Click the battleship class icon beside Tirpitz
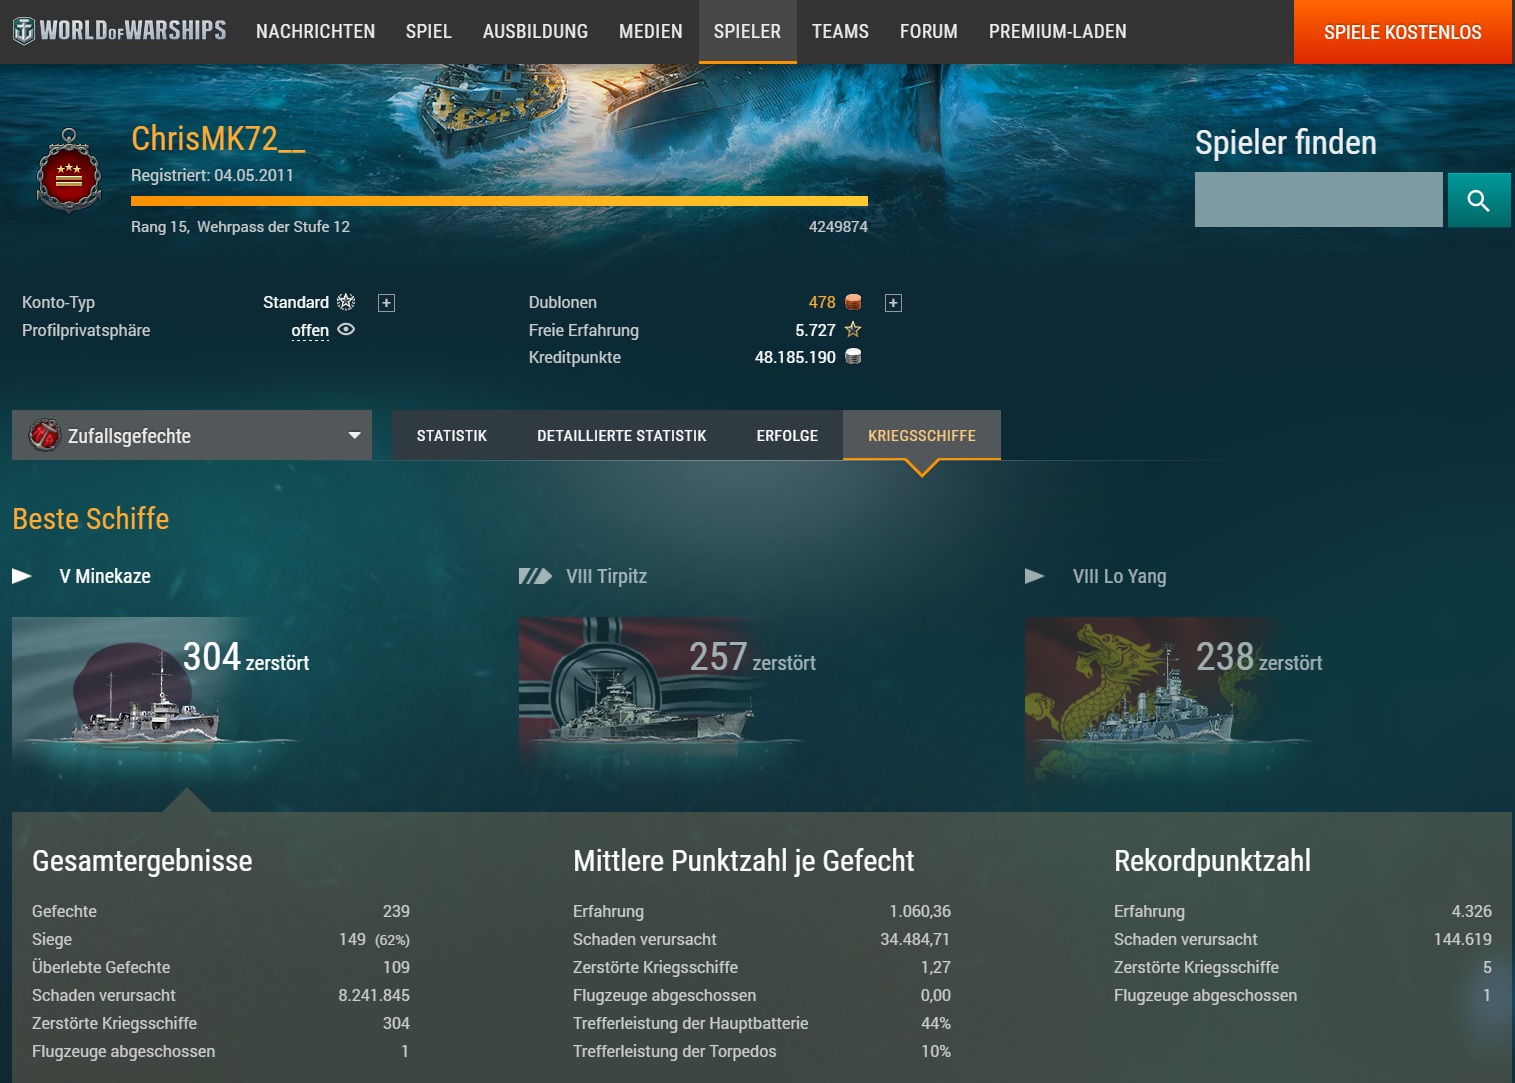This screenshot has height=1083, width=1515. point(535,576)
